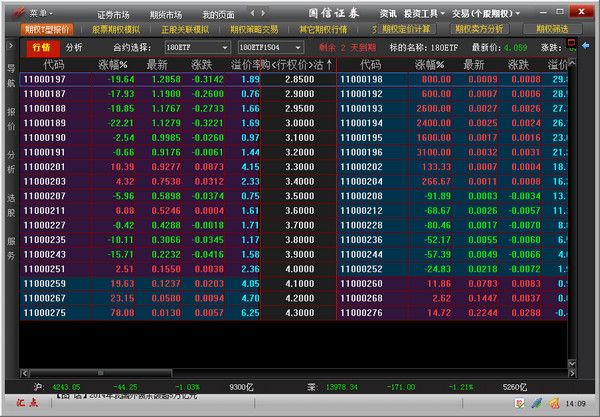Select the 期权策略交易 tab
The image size is (600, 417).
tap(254, 29)
